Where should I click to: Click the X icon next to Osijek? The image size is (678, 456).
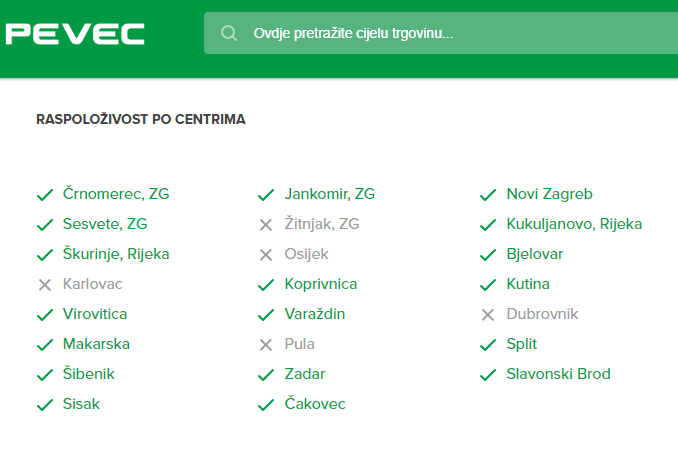tap(266, 254)
